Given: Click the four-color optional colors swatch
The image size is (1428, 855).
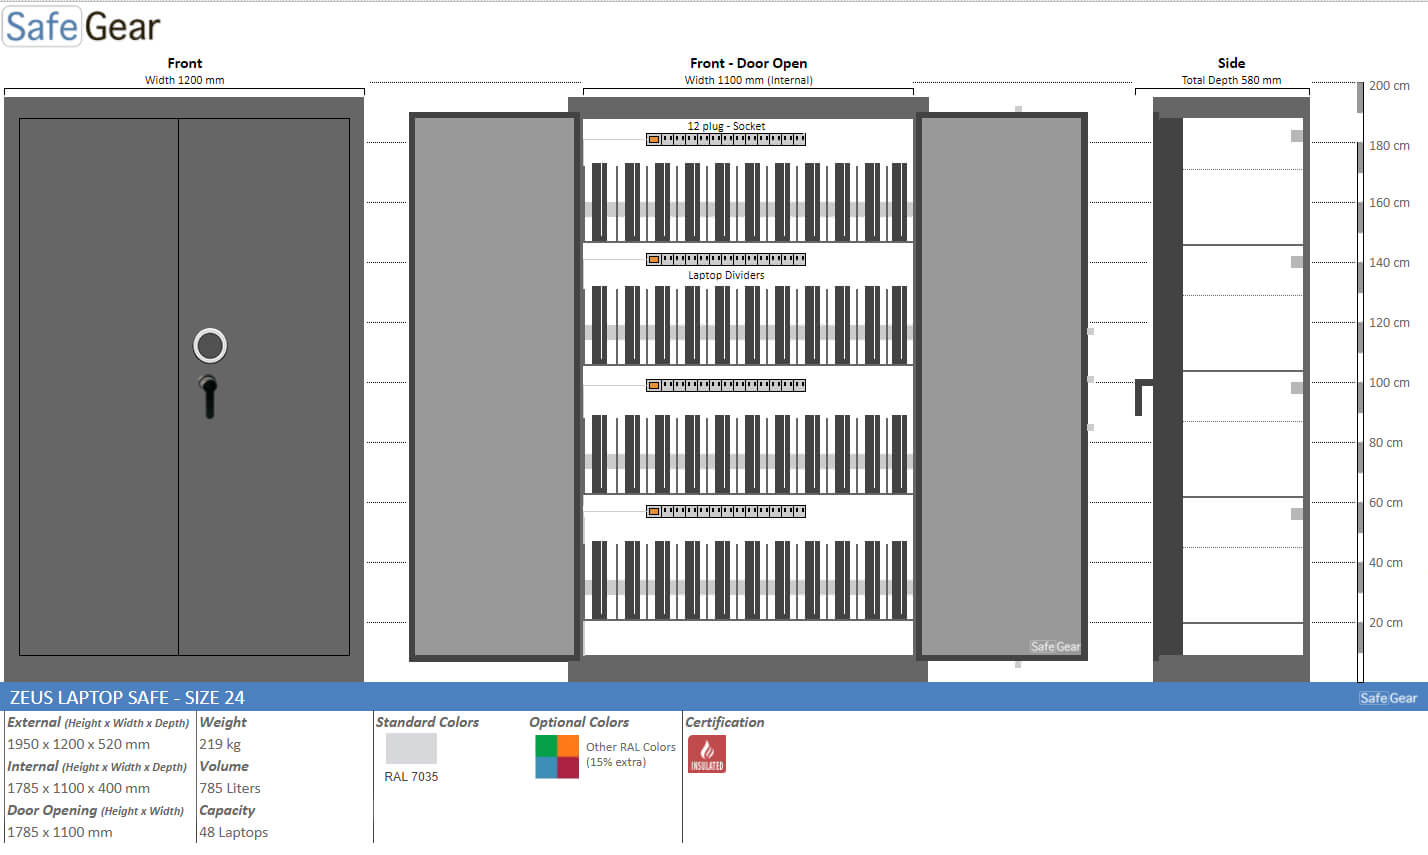Looking at the screenshot, I should tap(557, 757).
